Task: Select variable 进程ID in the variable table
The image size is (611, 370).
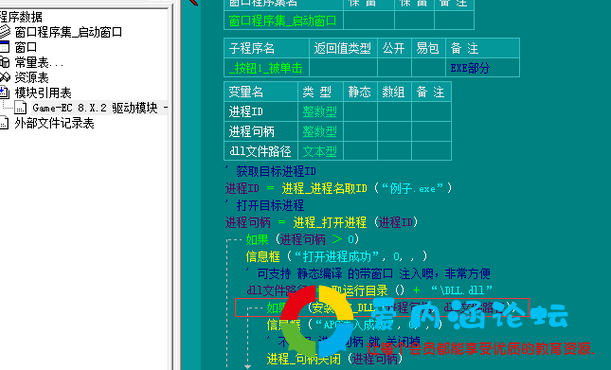Action: (x=261, y=112)
